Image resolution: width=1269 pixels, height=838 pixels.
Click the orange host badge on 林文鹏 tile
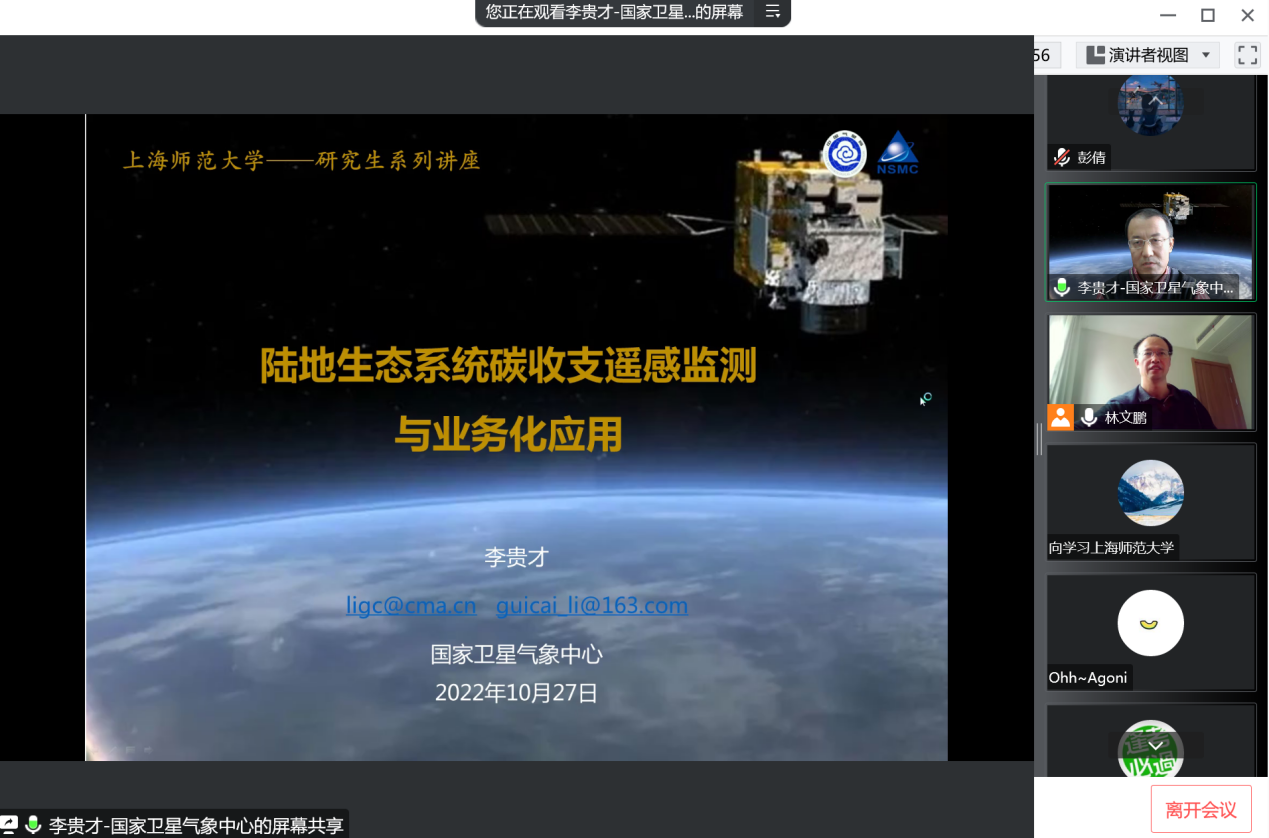tap(1061, 418)
